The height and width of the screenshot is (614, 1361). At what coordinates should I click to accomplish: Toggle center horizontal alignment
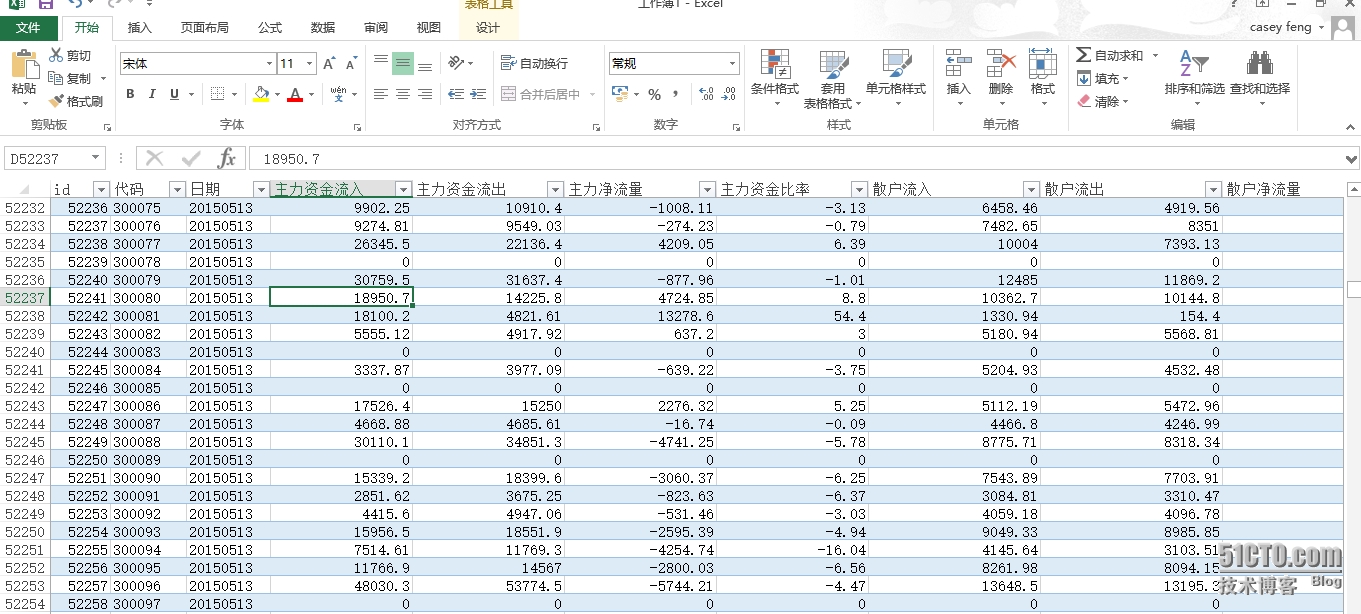[x=403, y=94]
